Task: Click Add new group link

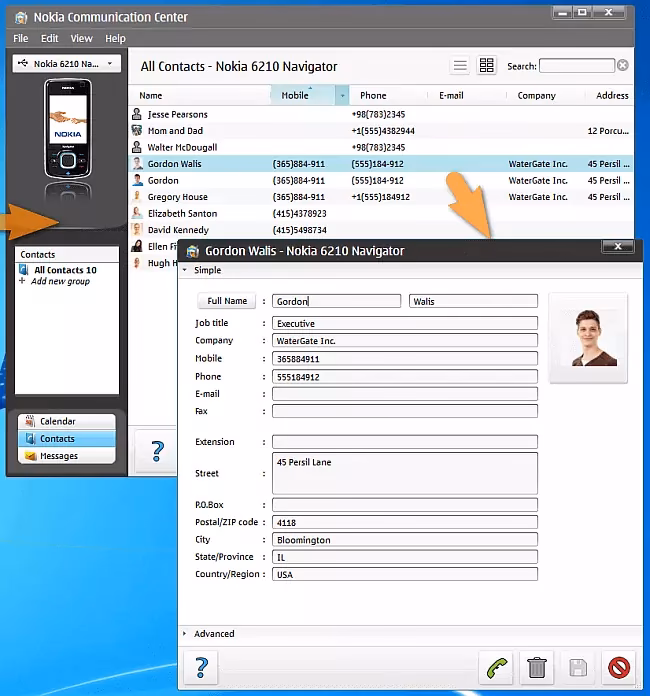Action: point(60,281)
